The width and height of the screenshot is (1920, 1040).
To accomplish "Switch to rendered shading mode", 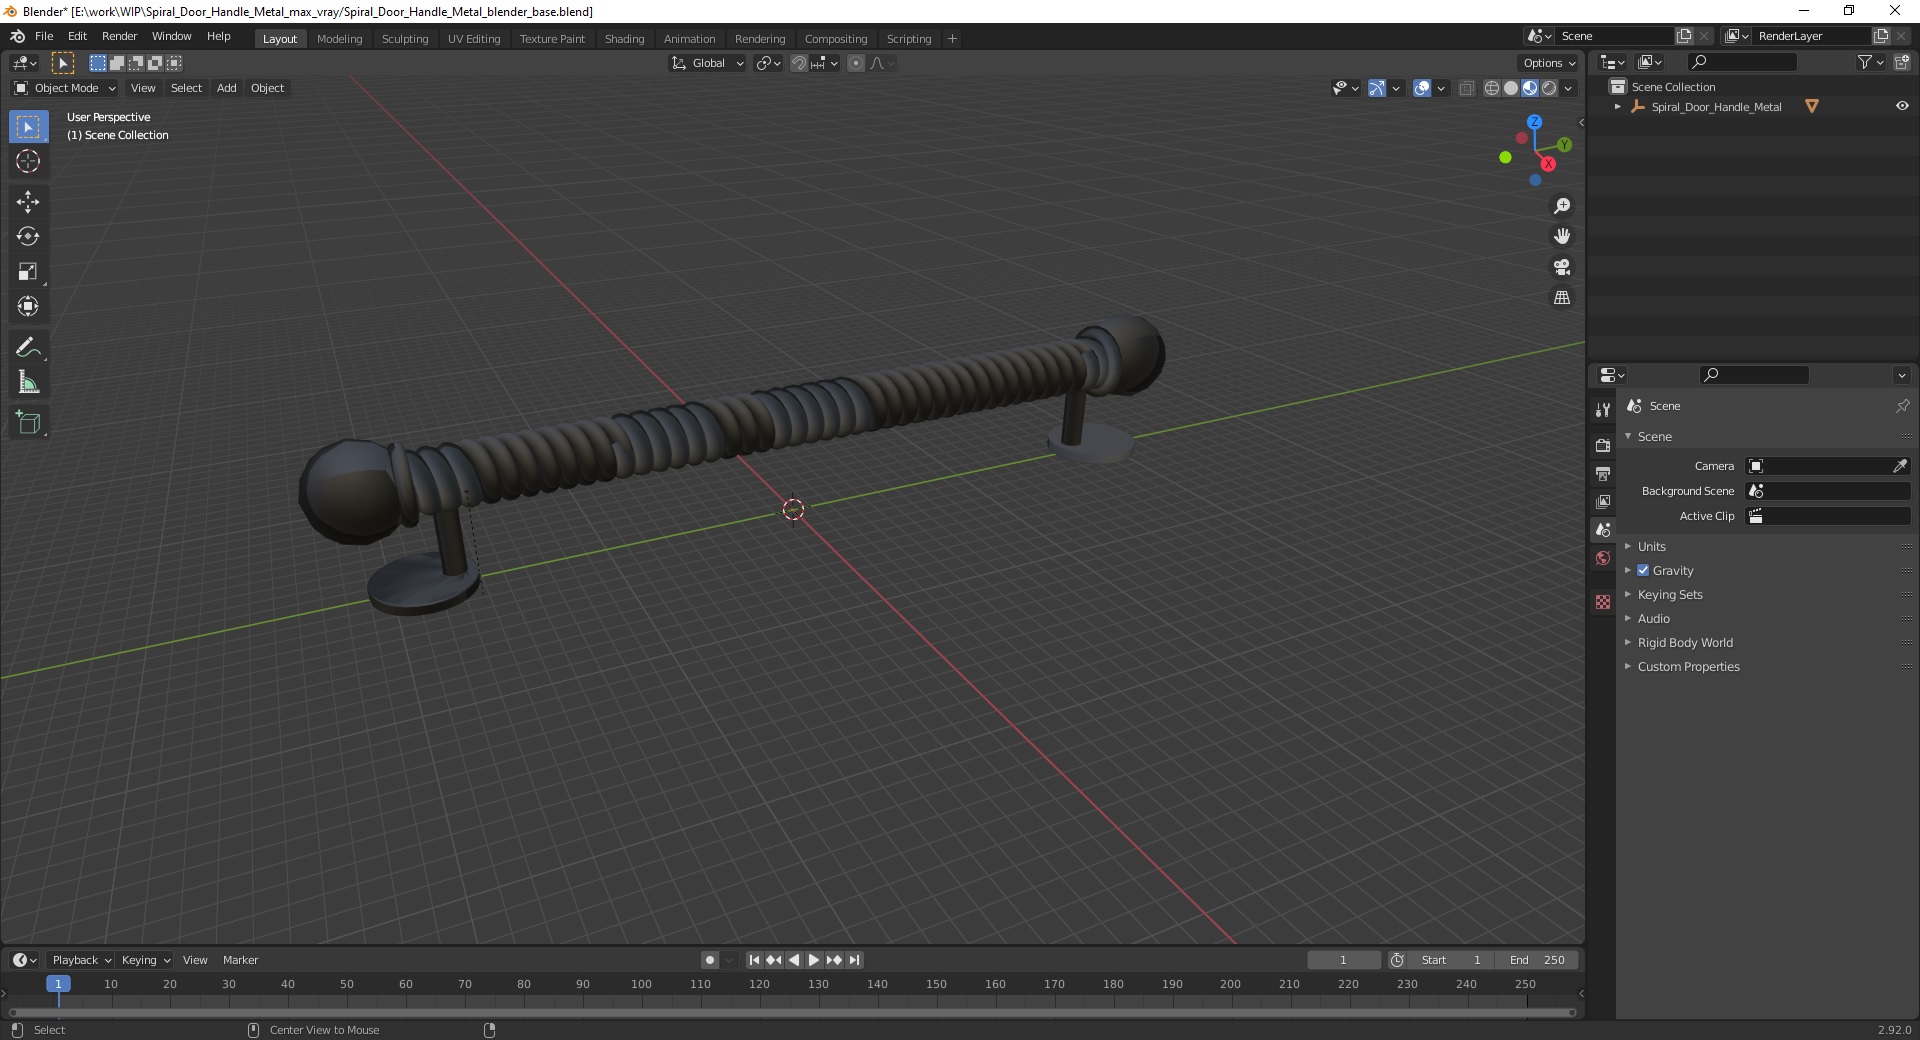I will click(x=1549, y=88).
